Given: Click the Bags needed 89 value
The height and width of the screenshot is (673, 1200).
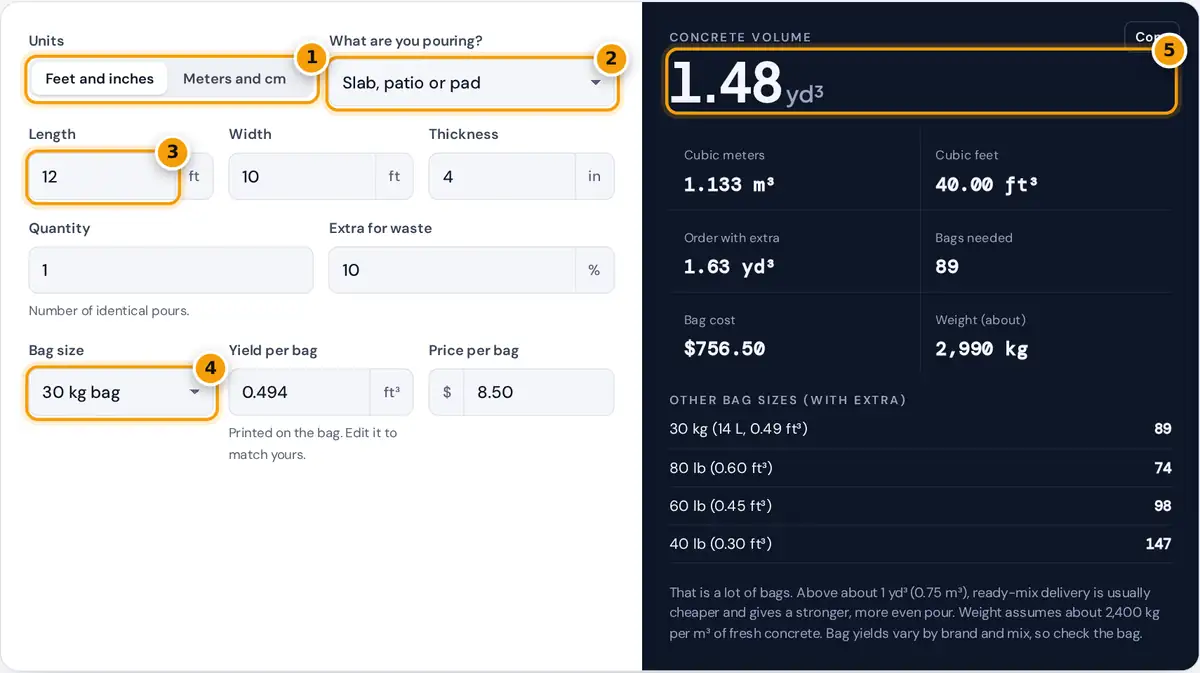Looking at the screenshot, I should coord(947,267).
